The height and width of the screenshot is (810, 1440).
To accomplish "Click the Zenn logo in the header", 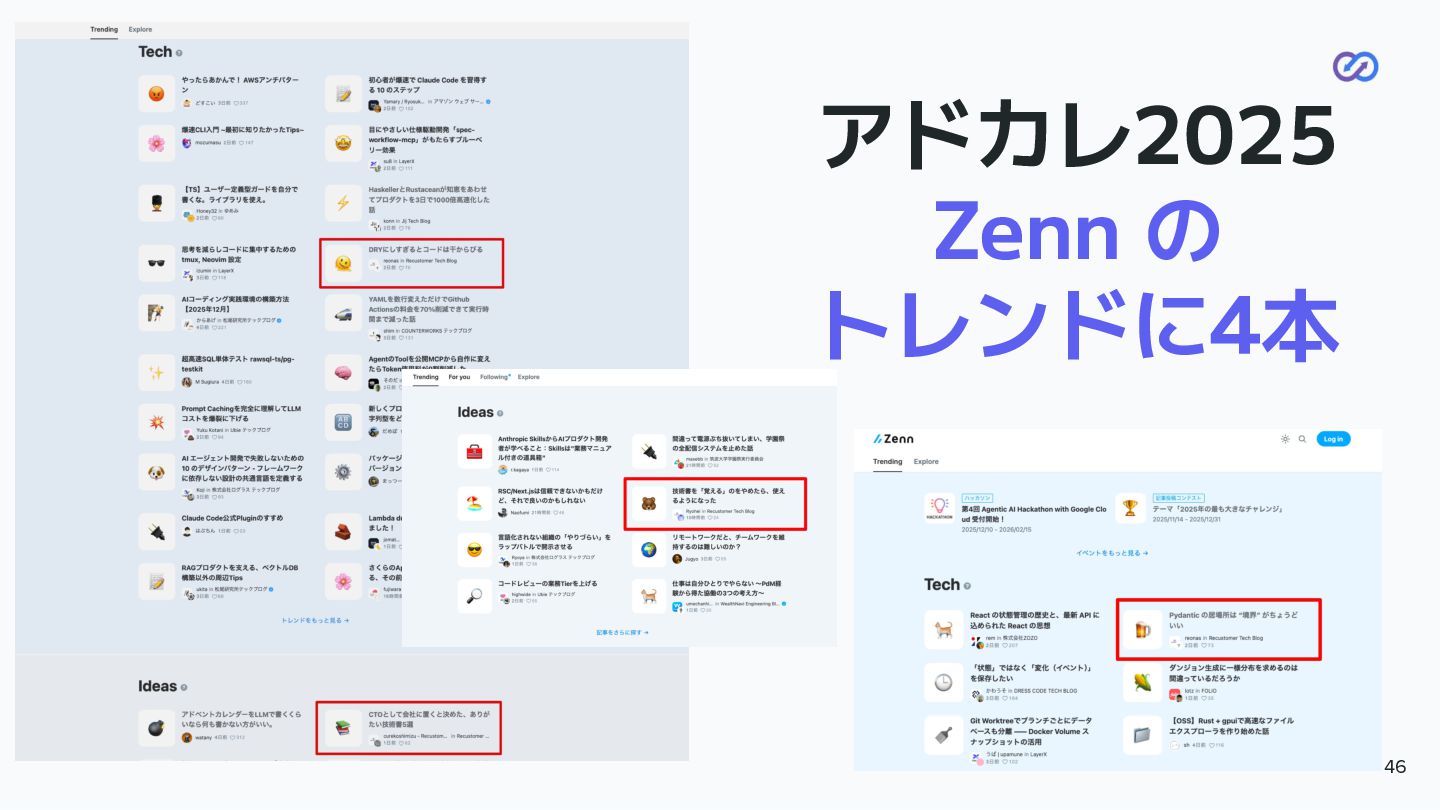I will point(893,439).
